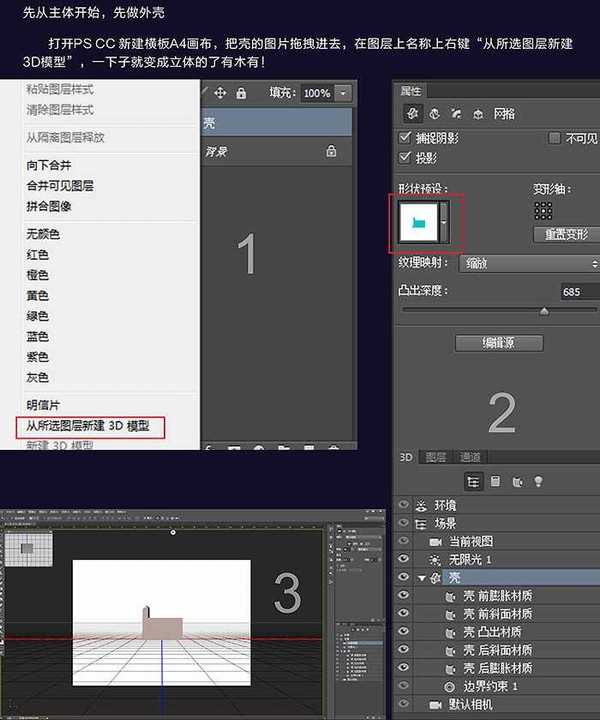The width and height of the screenshot is (600, 720).
Task: Switch to the 3D tab
Action: point(406,457)
